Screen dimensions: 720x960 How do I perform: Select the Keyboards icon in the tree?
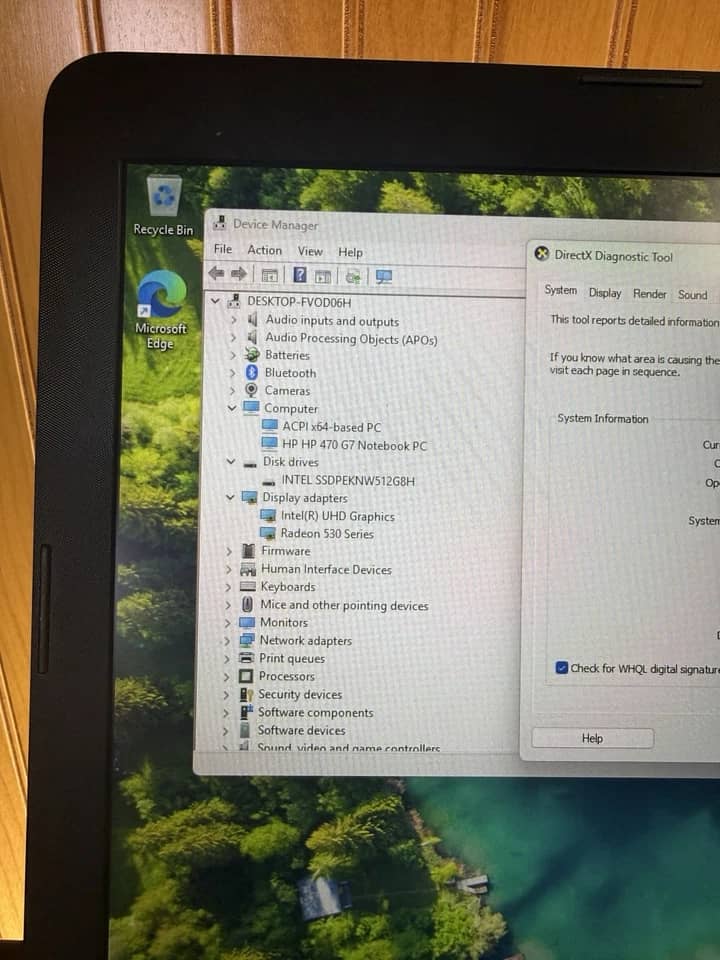(x=247, y=586)
